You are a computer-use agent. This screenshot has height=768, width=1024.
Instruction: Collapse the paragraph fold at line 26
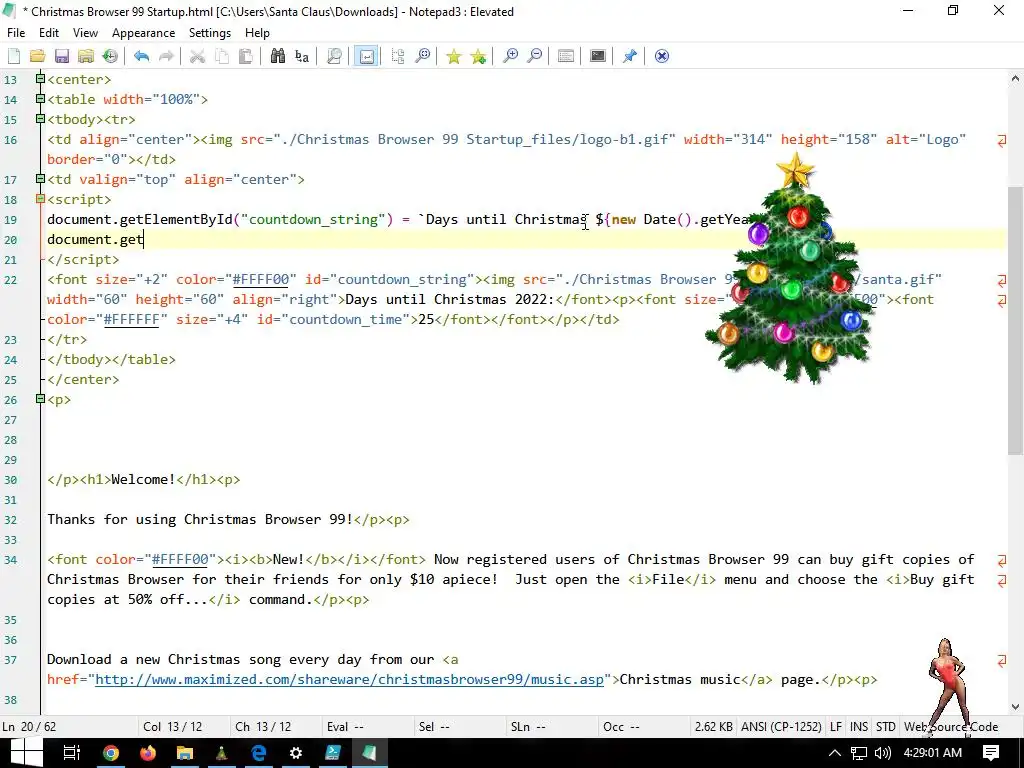click(x=40, y=399)
